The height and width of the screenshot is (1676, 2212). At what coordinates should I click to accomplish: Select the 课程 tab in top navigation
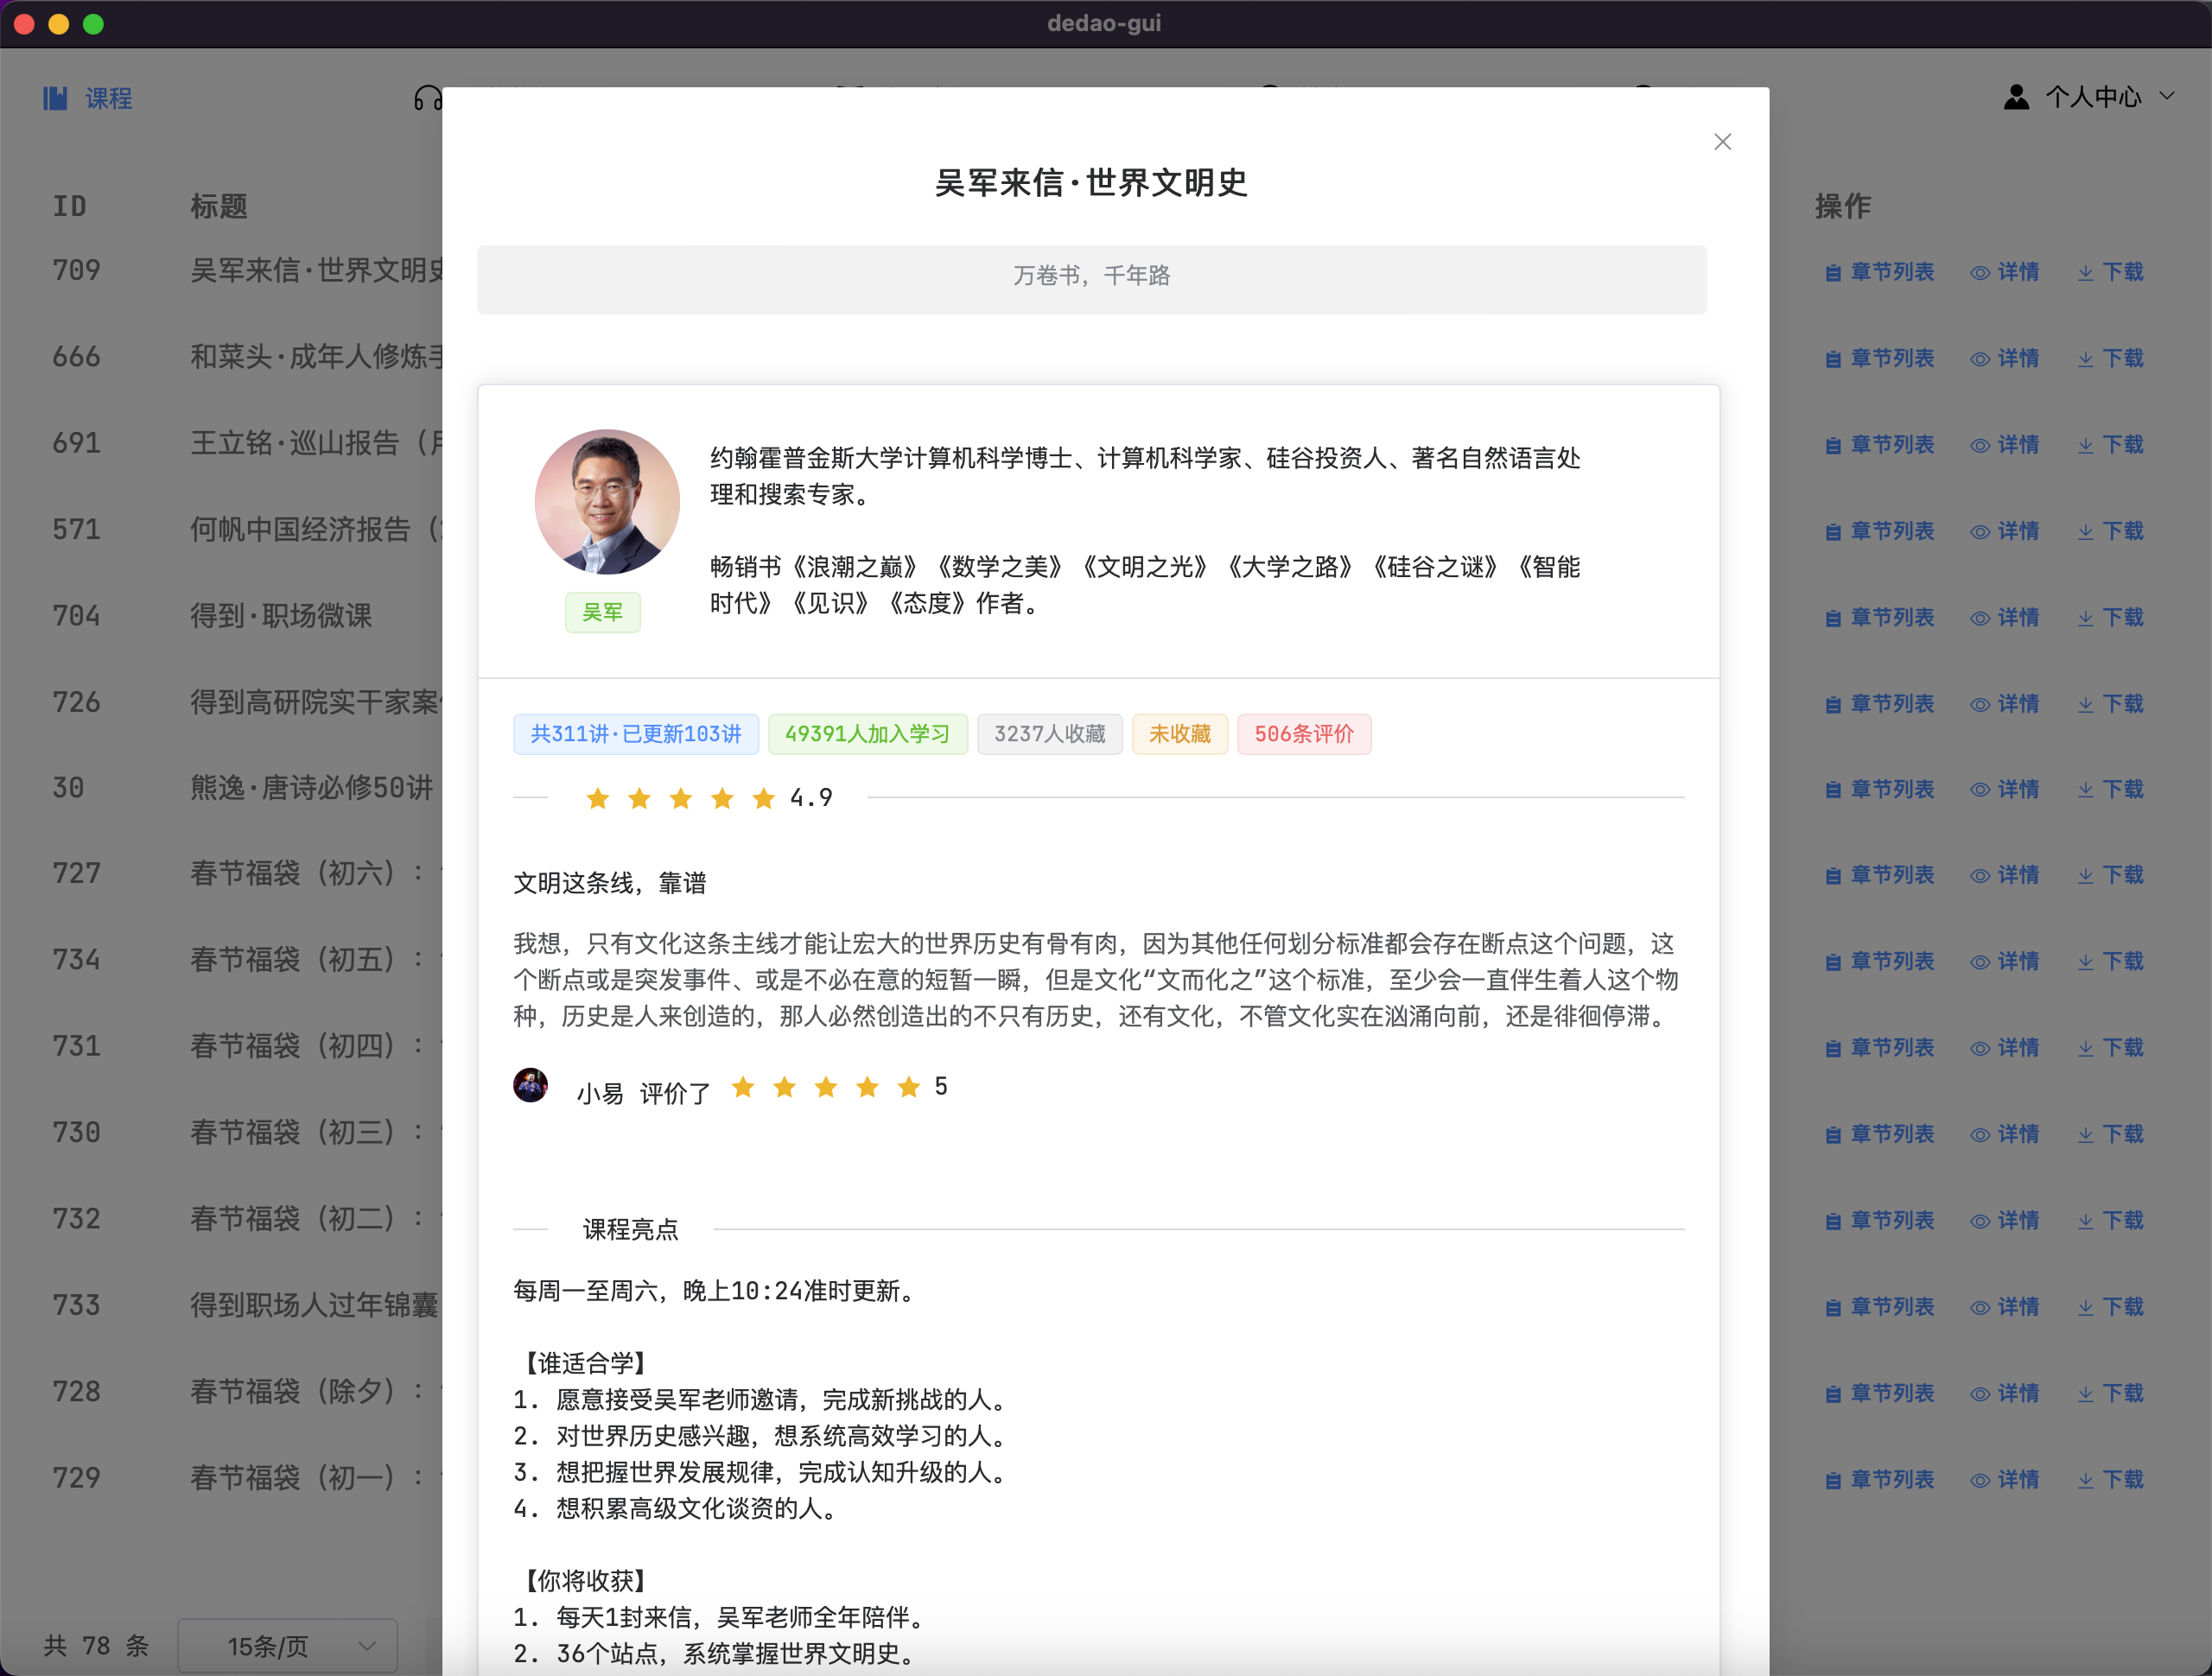coord(108,98)
